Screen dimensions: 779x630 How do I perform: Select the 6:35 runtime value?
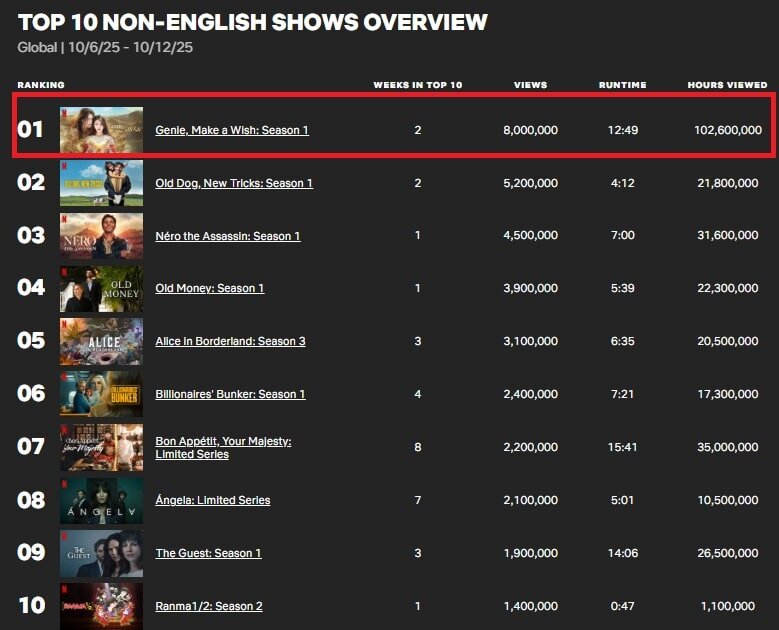tap(623, 341)
